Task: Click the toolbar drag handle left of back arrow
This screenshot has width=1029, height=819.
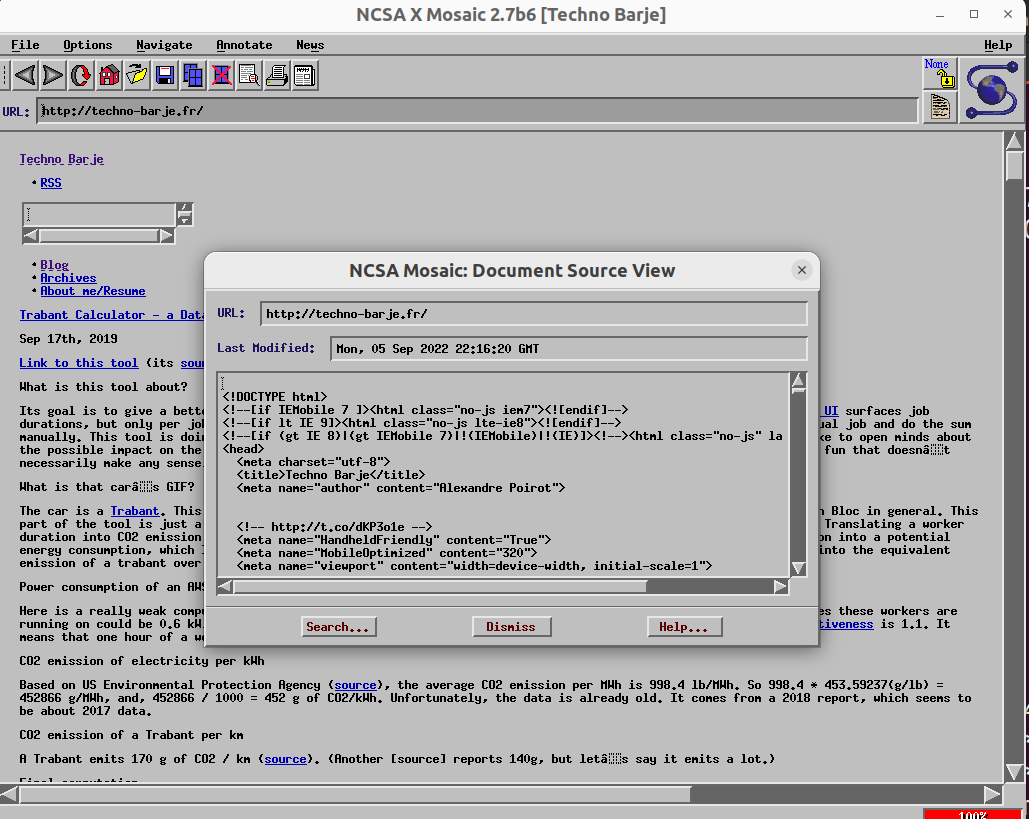Action: pos(5,75)
